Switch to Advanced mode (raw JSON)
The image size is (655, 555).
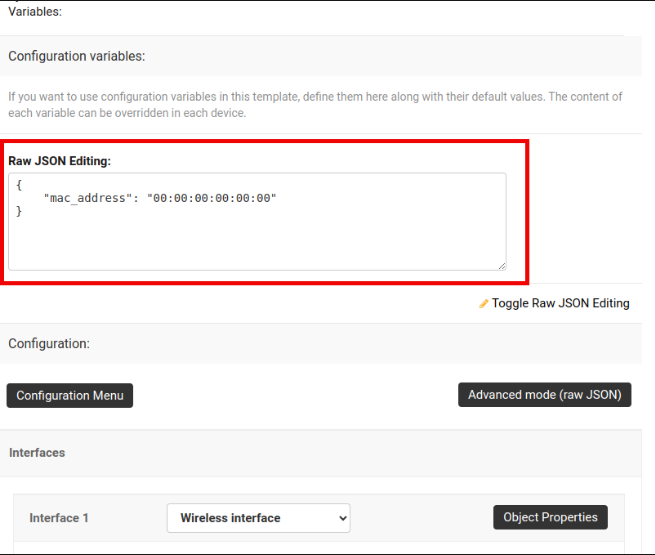pyautogui.click(x=545, y=395)
